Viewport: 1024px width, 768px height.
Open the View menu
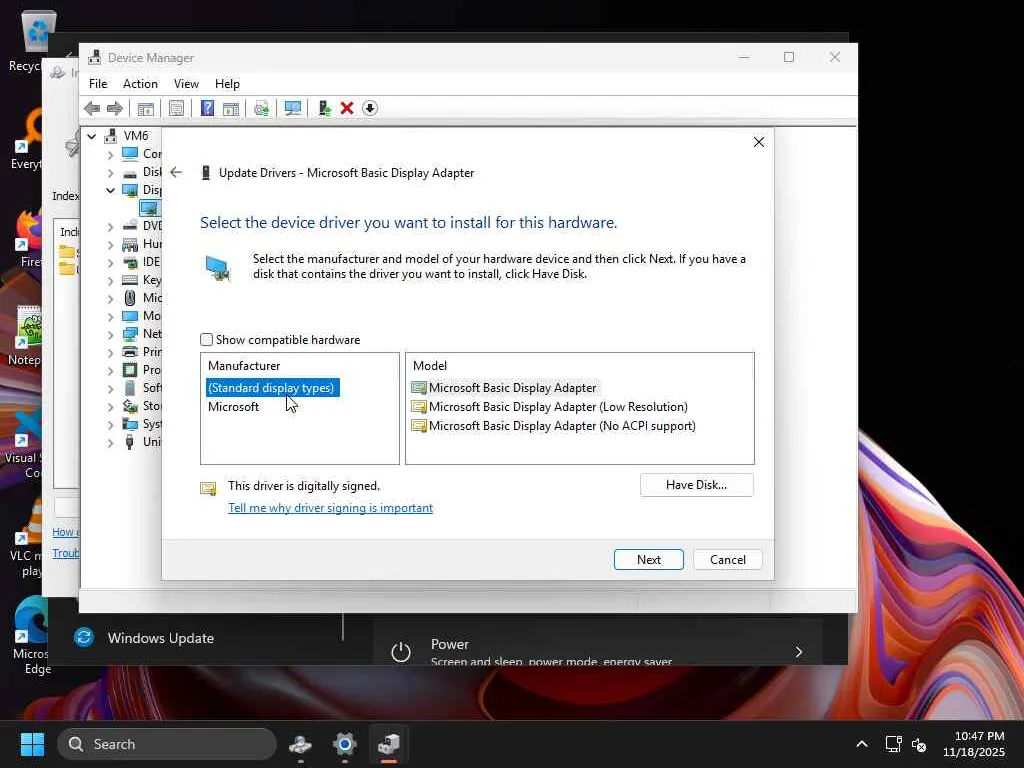186,84
